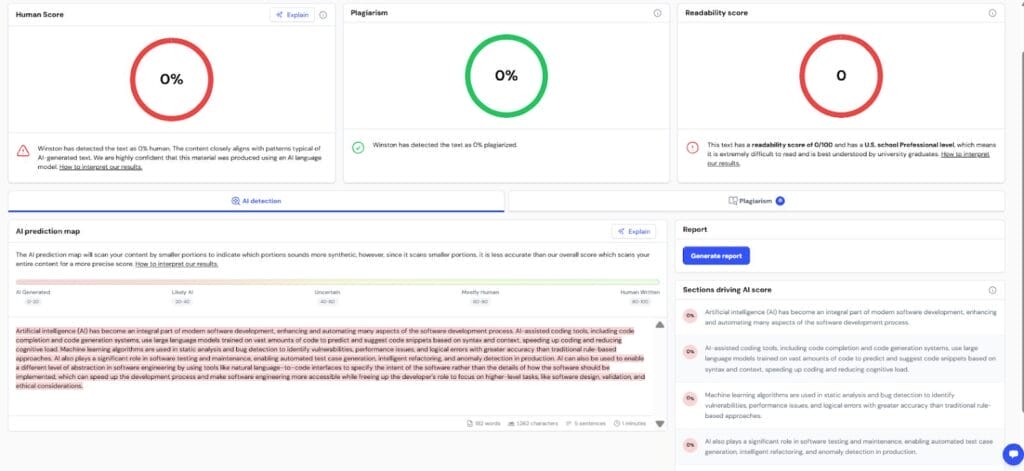Click the red warning triangle under Human Score
The image size is (1024, 471).
pyautogui.click(x=23, y=151)
